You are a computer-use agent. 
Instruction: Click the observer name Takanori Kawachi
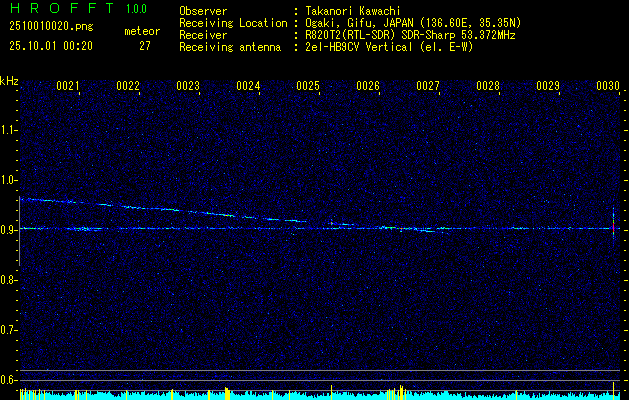tap(353, 11)
